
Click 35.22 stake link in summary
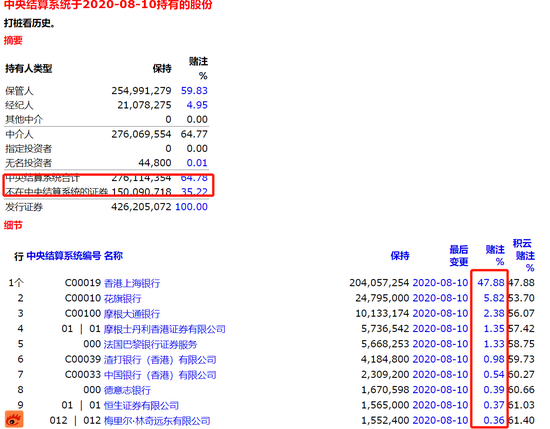click(x=194, y=192)
